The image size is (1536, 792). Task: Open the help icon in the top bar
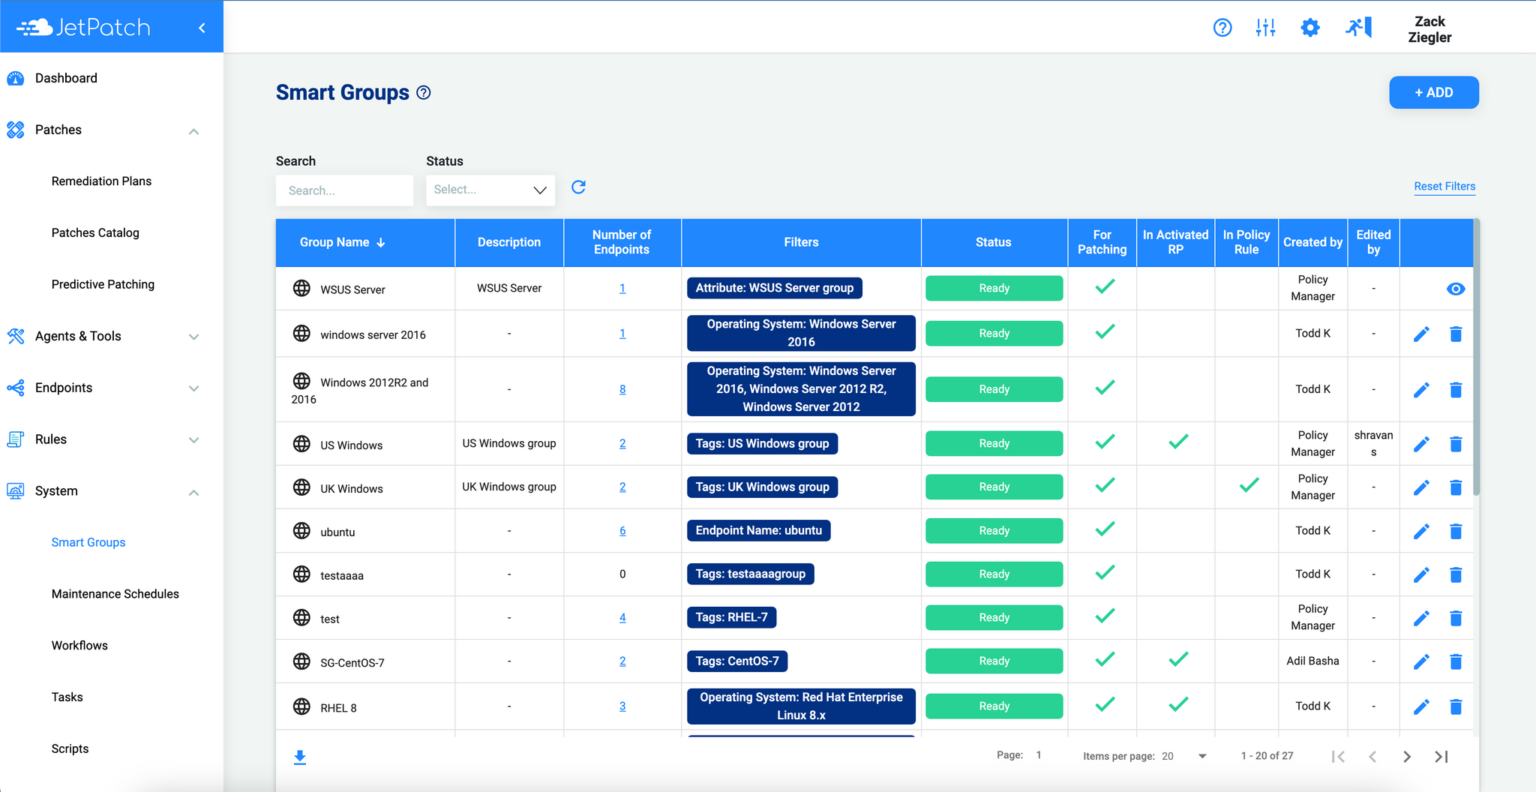click(x=1222, y=27)
